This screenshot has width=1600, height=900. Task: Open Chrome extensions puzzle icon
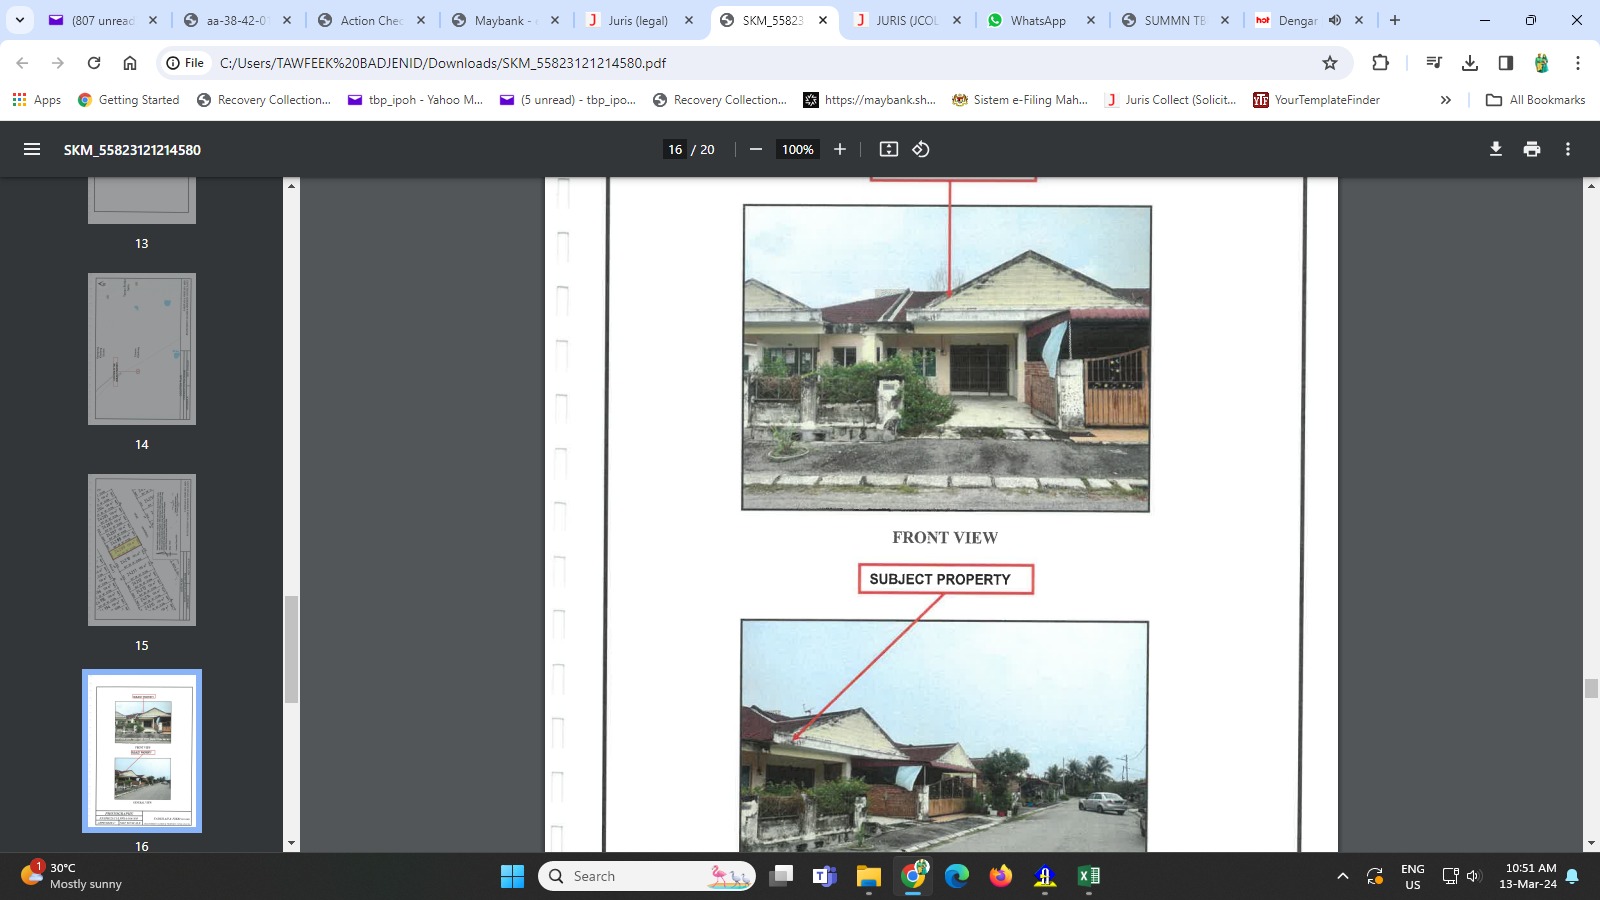tap(1380, 63)
